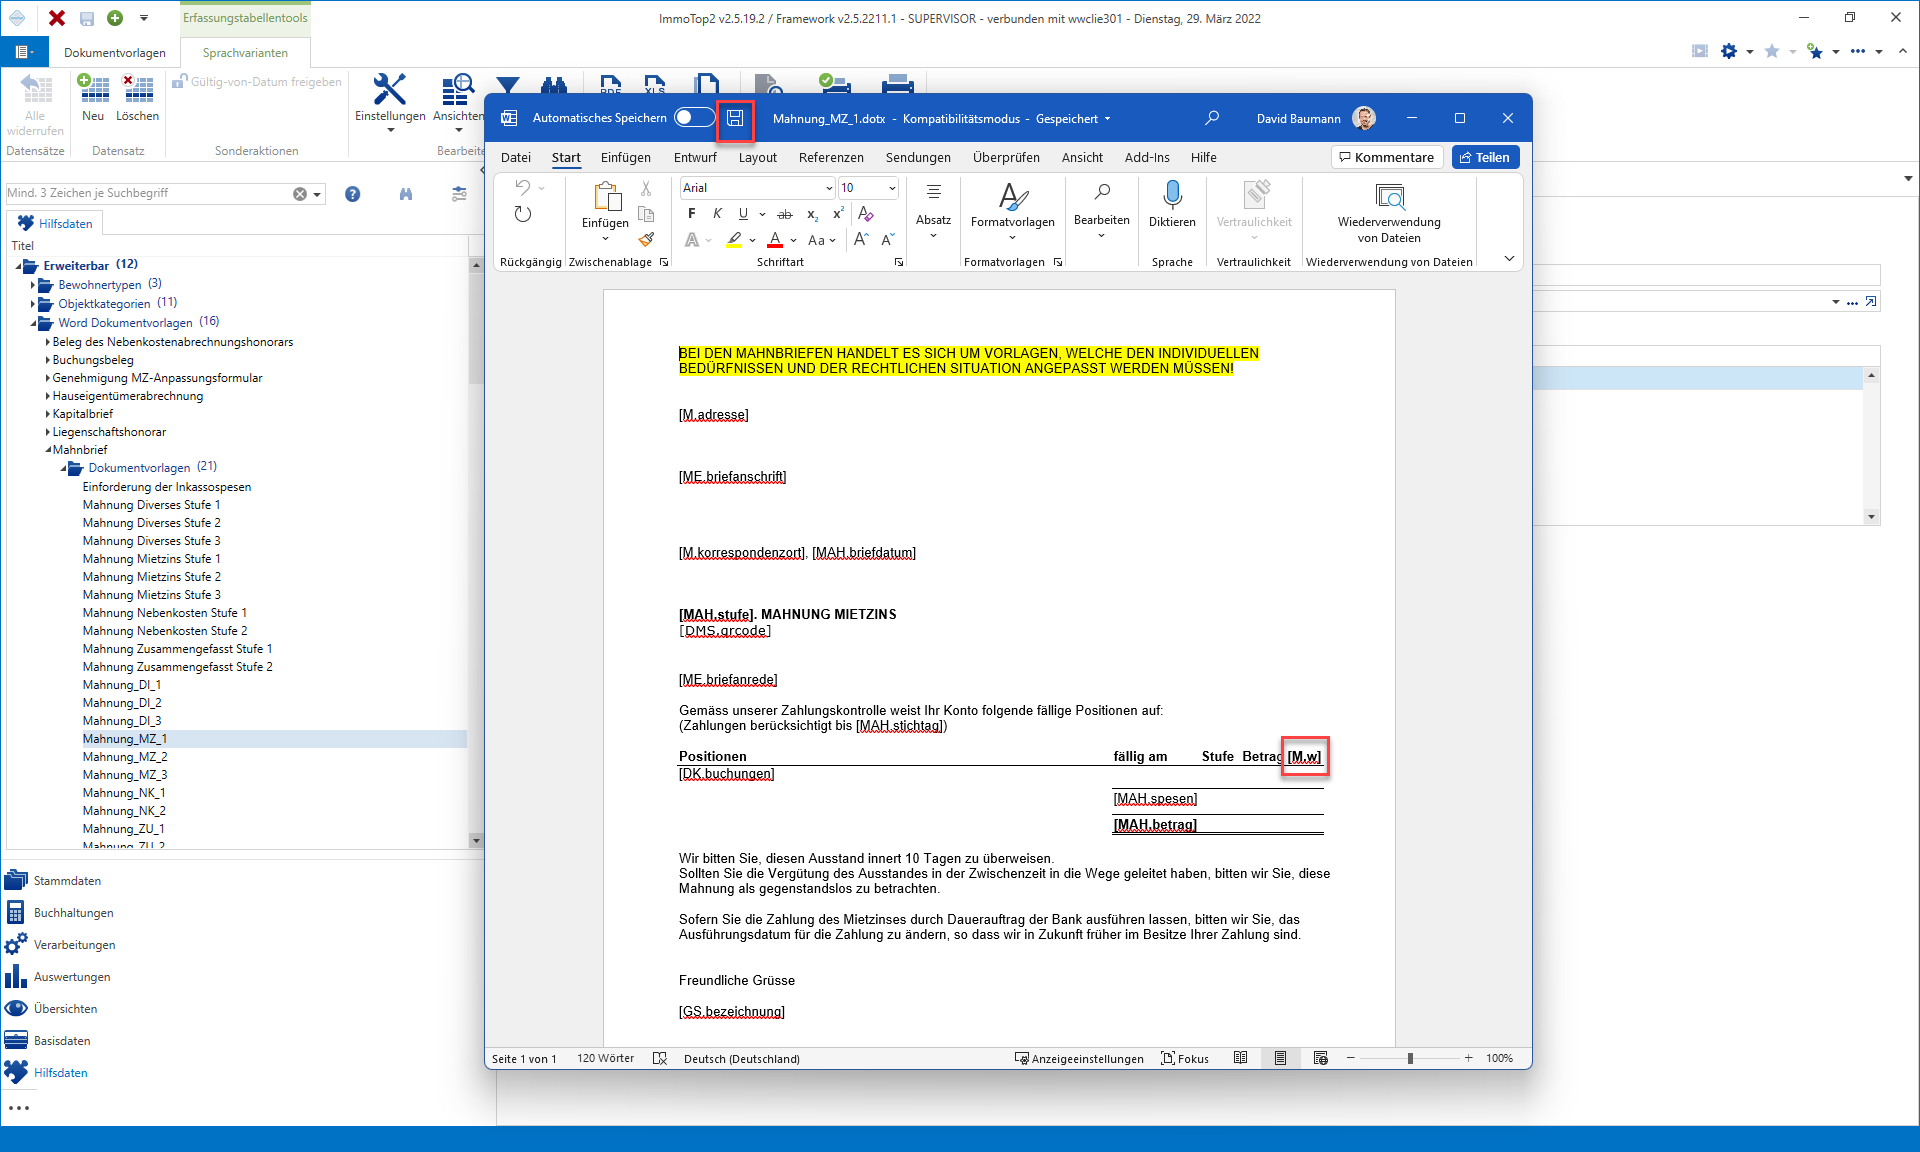
Task: Select Mahnung_MZ_2 in the tree
Action: [125, 757]
